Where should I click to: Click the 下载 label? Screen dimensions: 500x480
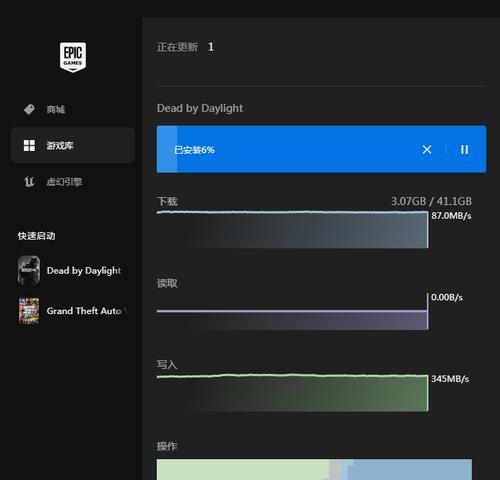[x=167, y=202]
